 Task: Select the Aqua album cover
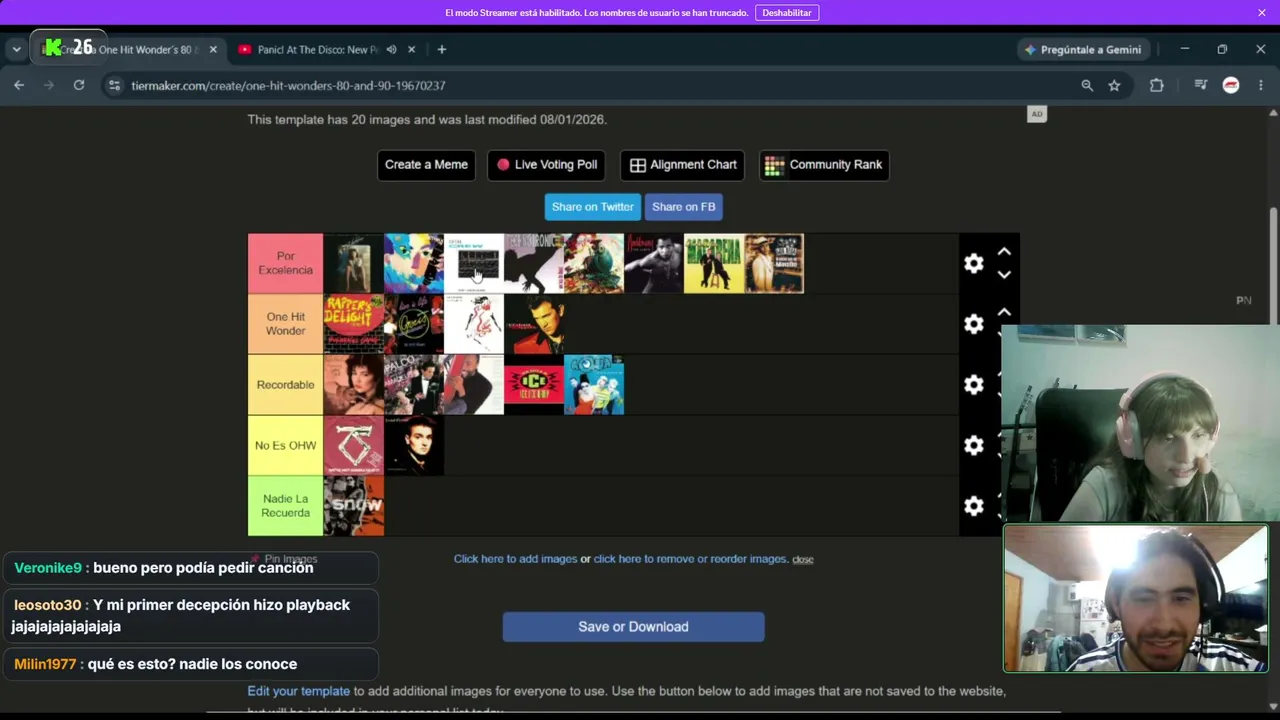pos(594,385)
